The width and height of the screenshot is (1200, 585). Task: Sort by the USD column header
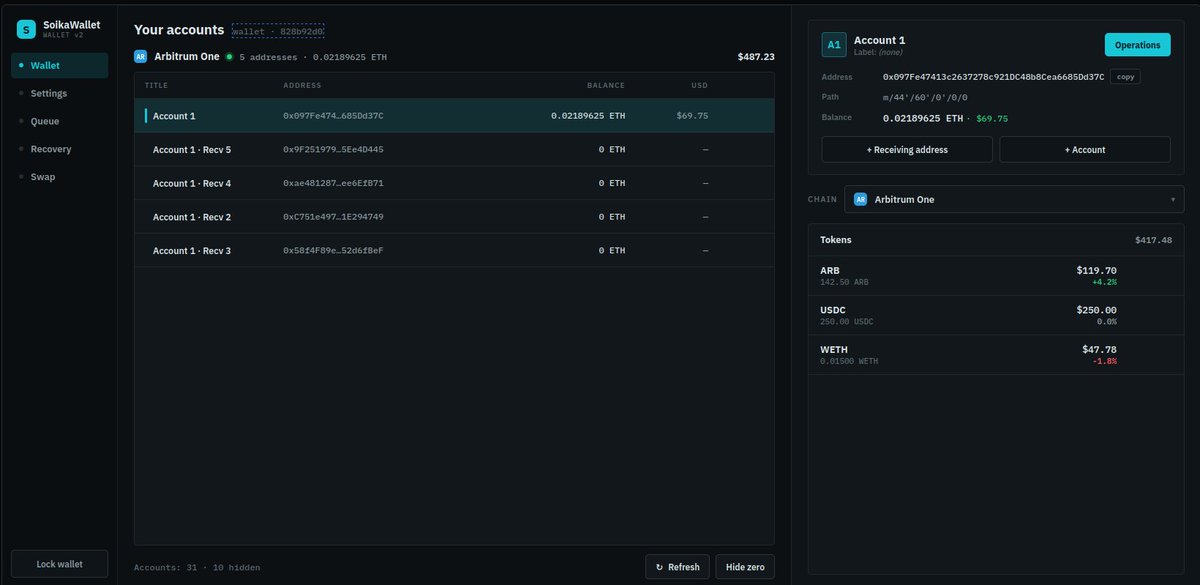click(700, 86)
